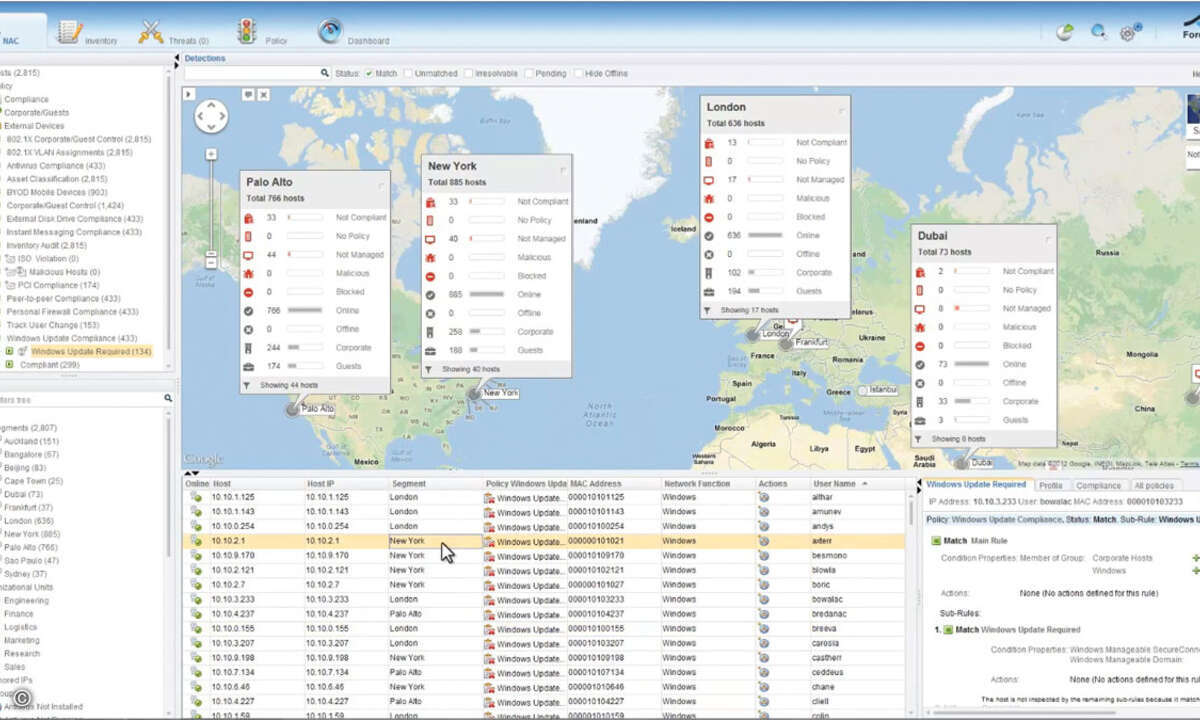Sort by Network Function column header

(x=707, y=483)
